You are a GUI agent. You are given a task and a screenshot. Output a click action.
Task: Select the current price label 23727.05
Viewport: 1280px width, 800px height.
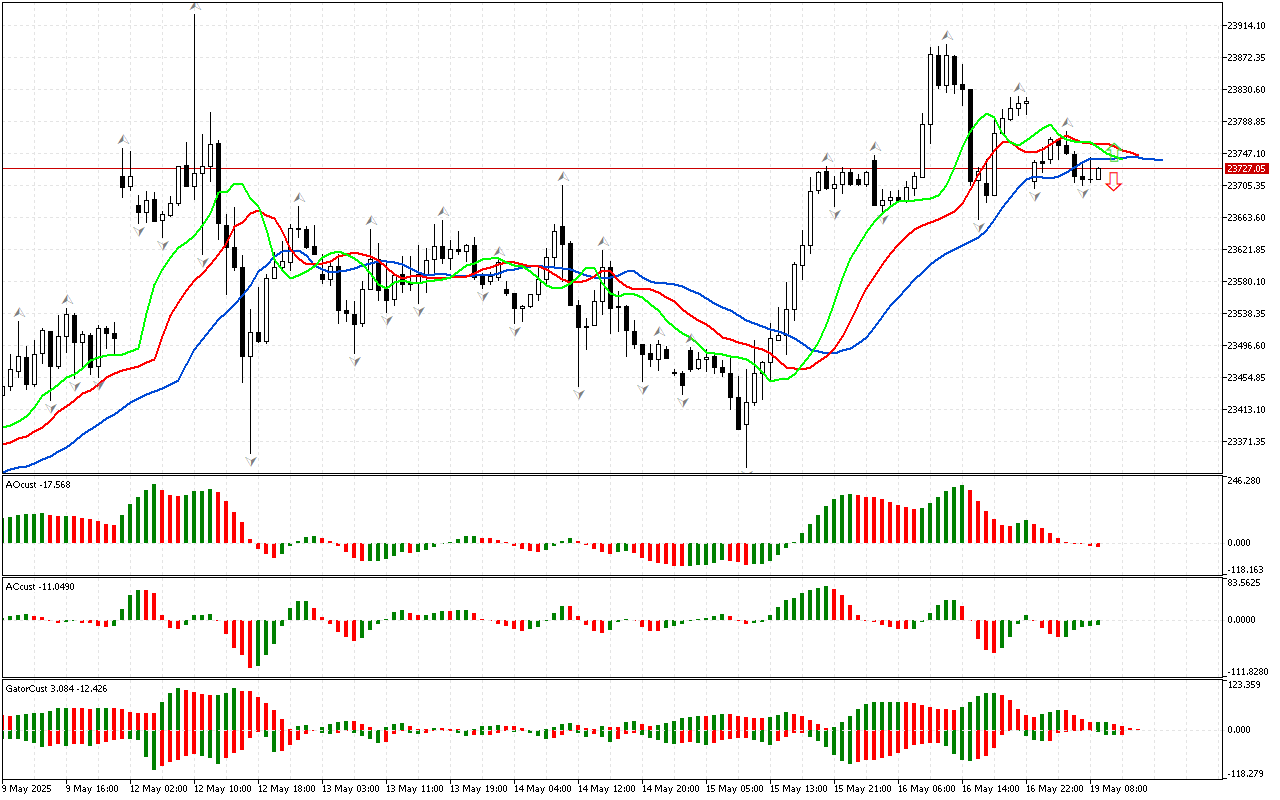coord(1245,169)
